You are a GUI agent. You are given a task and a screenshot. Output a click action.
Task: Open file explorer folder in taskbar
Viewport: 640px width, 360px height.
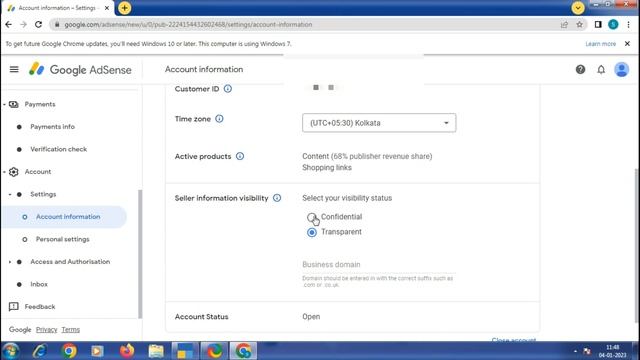156,351
